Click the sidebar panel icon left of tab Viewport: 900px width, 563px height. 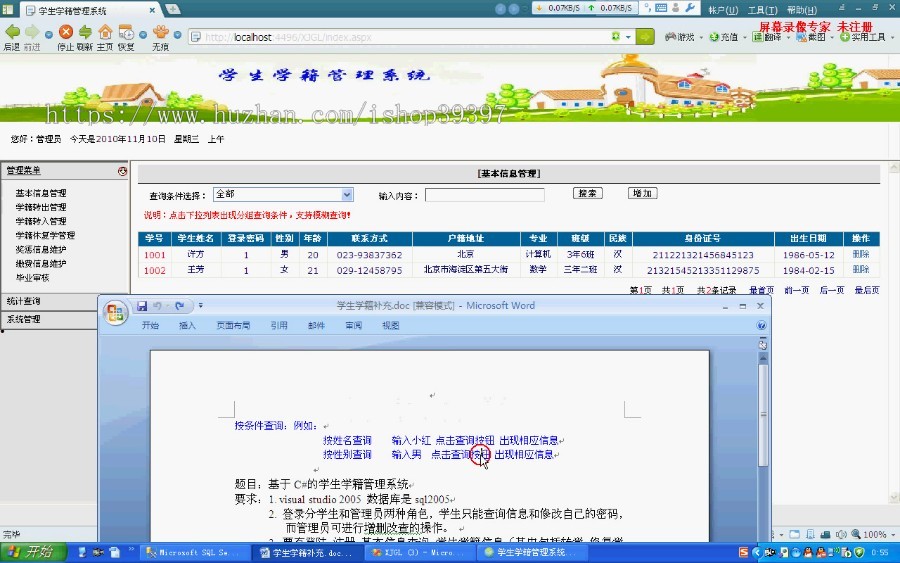pos(7,9)
